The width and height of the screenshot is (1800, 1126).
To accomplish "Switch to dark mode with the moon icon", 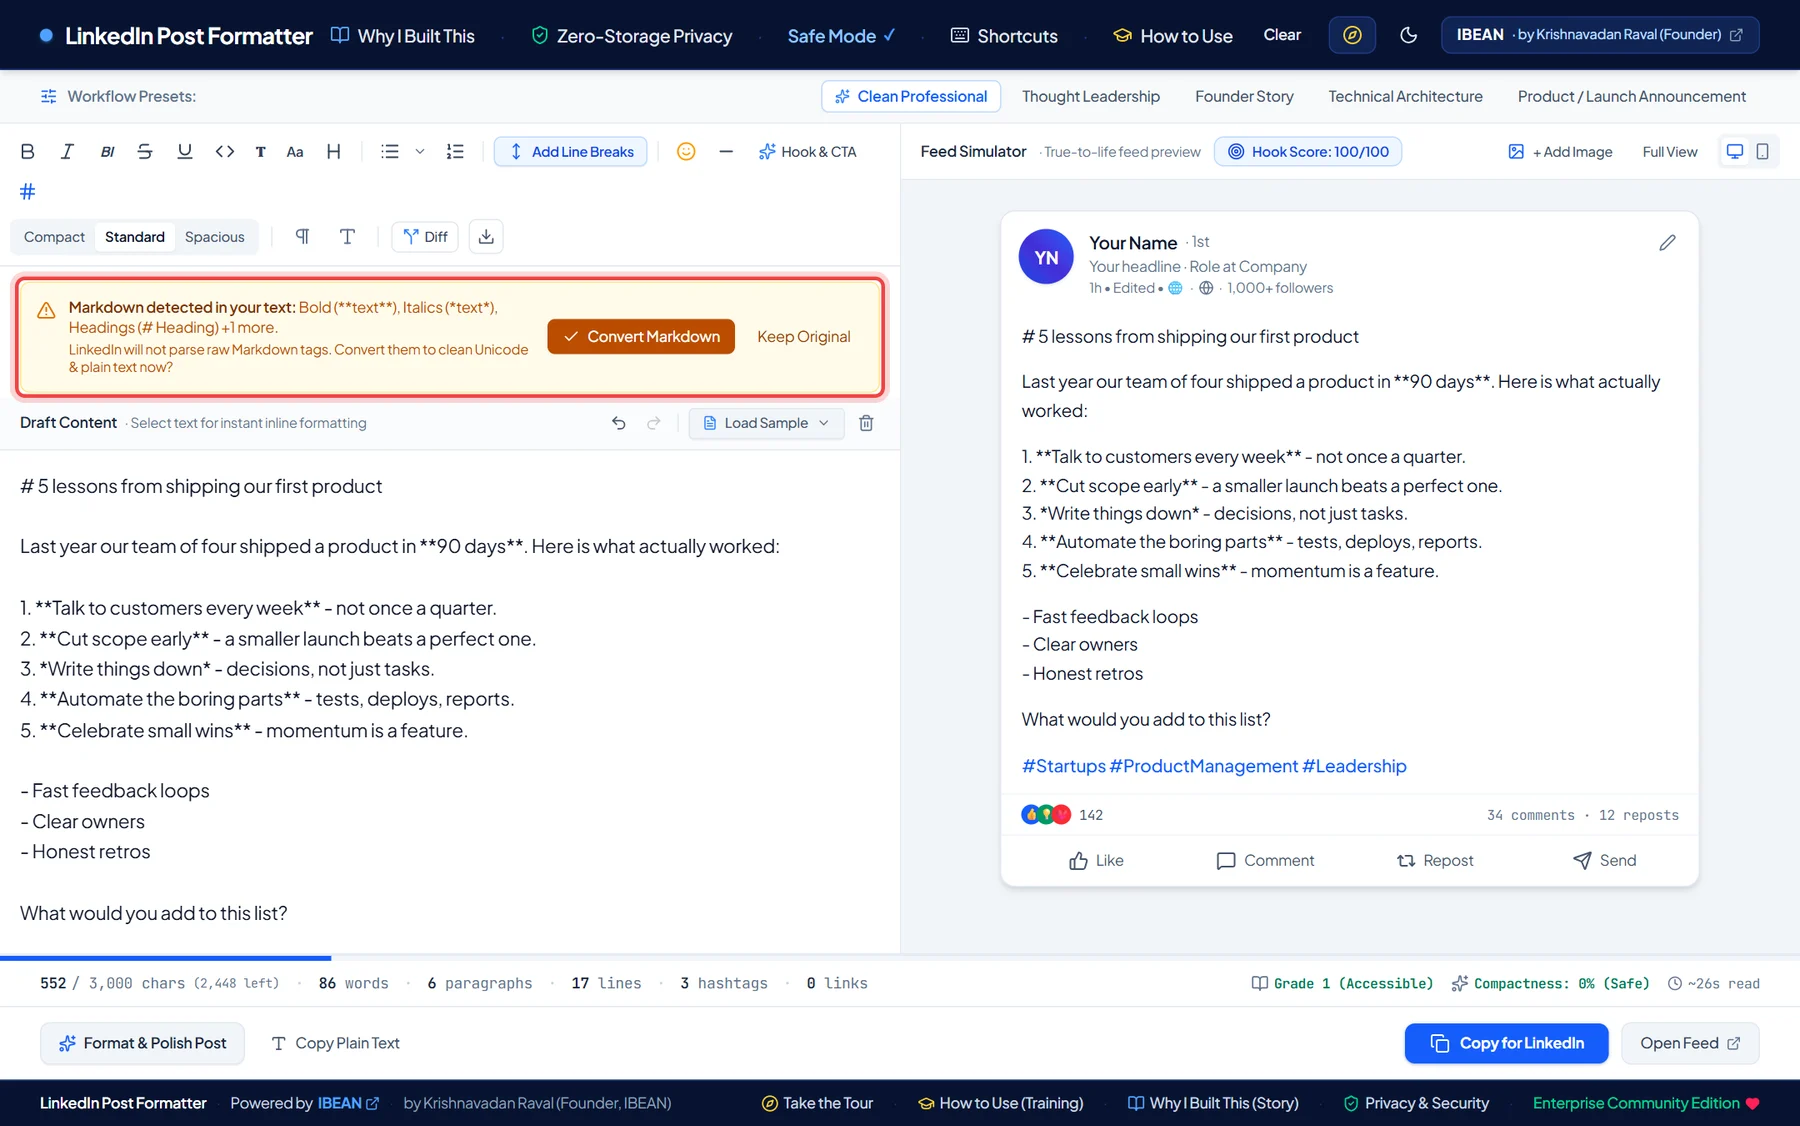I will [x=1409, y=36].
